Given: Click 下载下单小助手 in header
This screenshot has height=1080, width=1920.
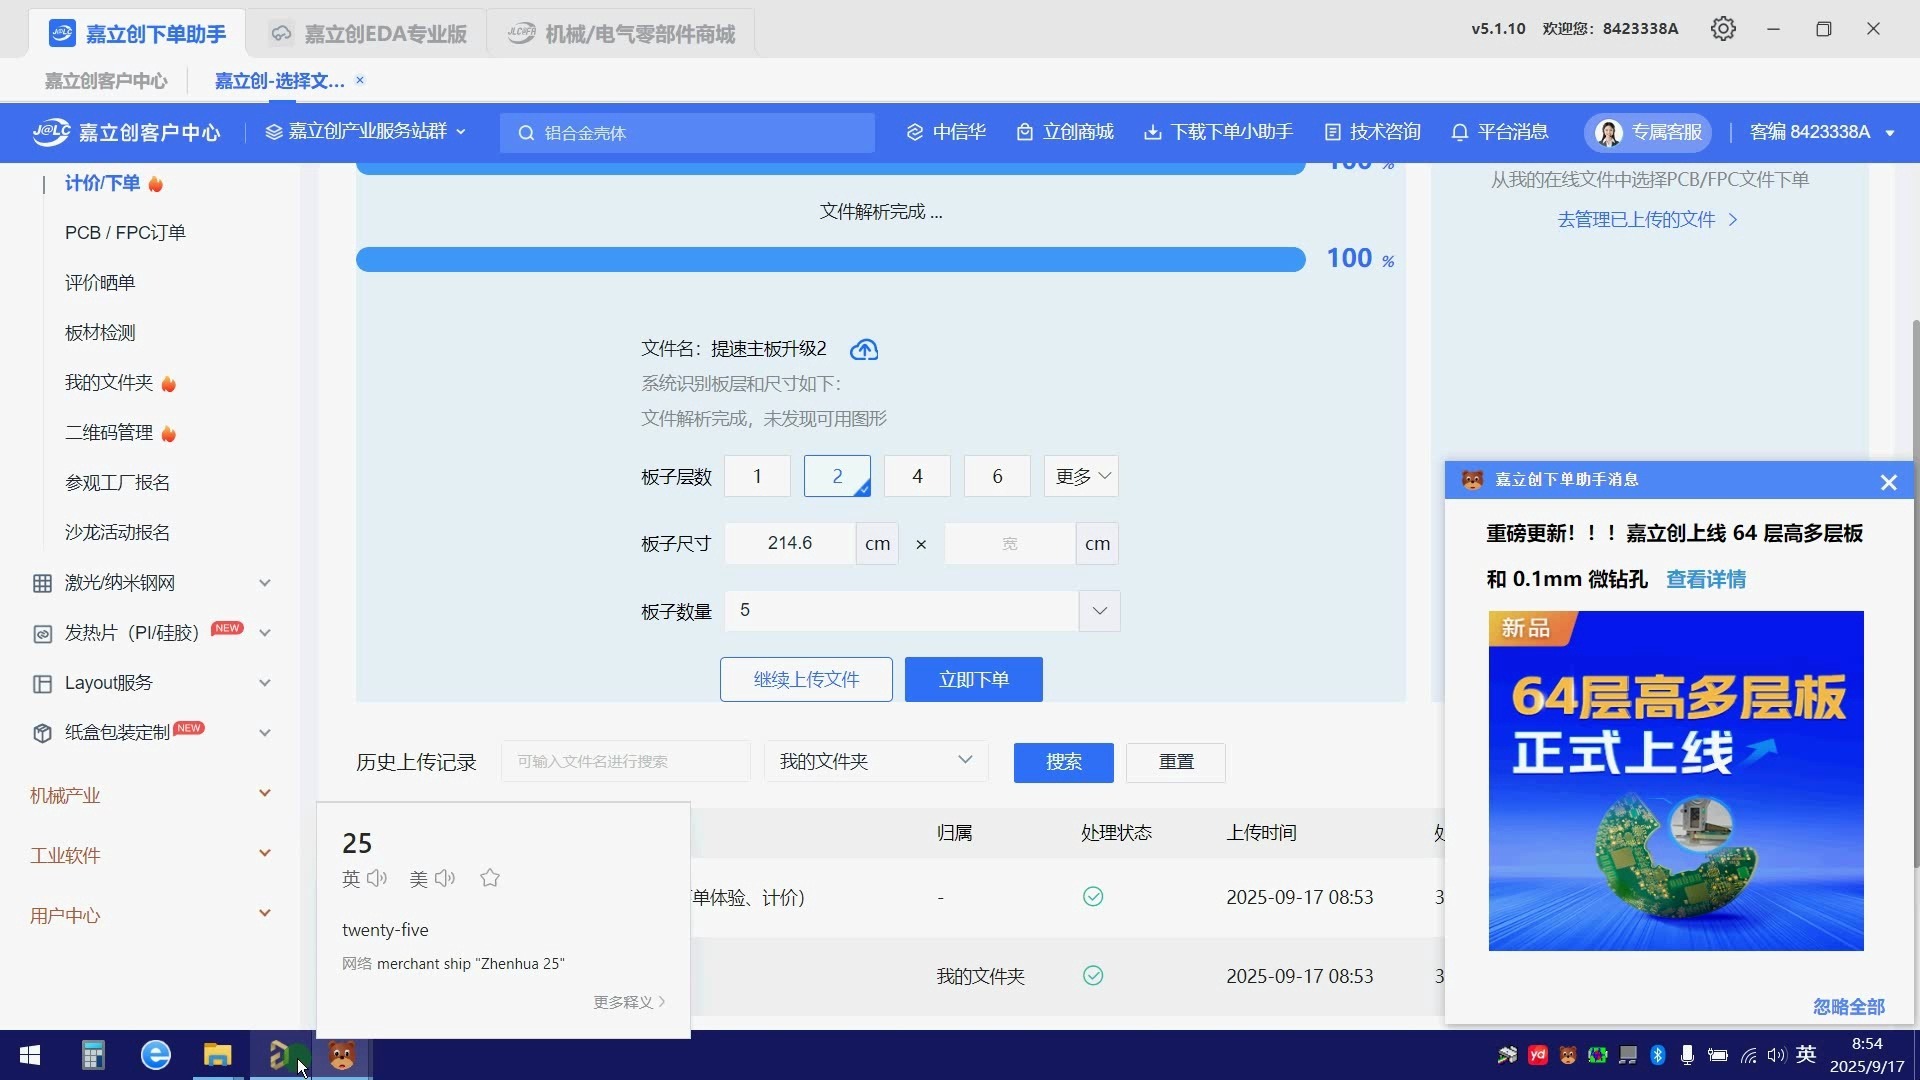Looking at the screenshot, I should [1218, 132].
